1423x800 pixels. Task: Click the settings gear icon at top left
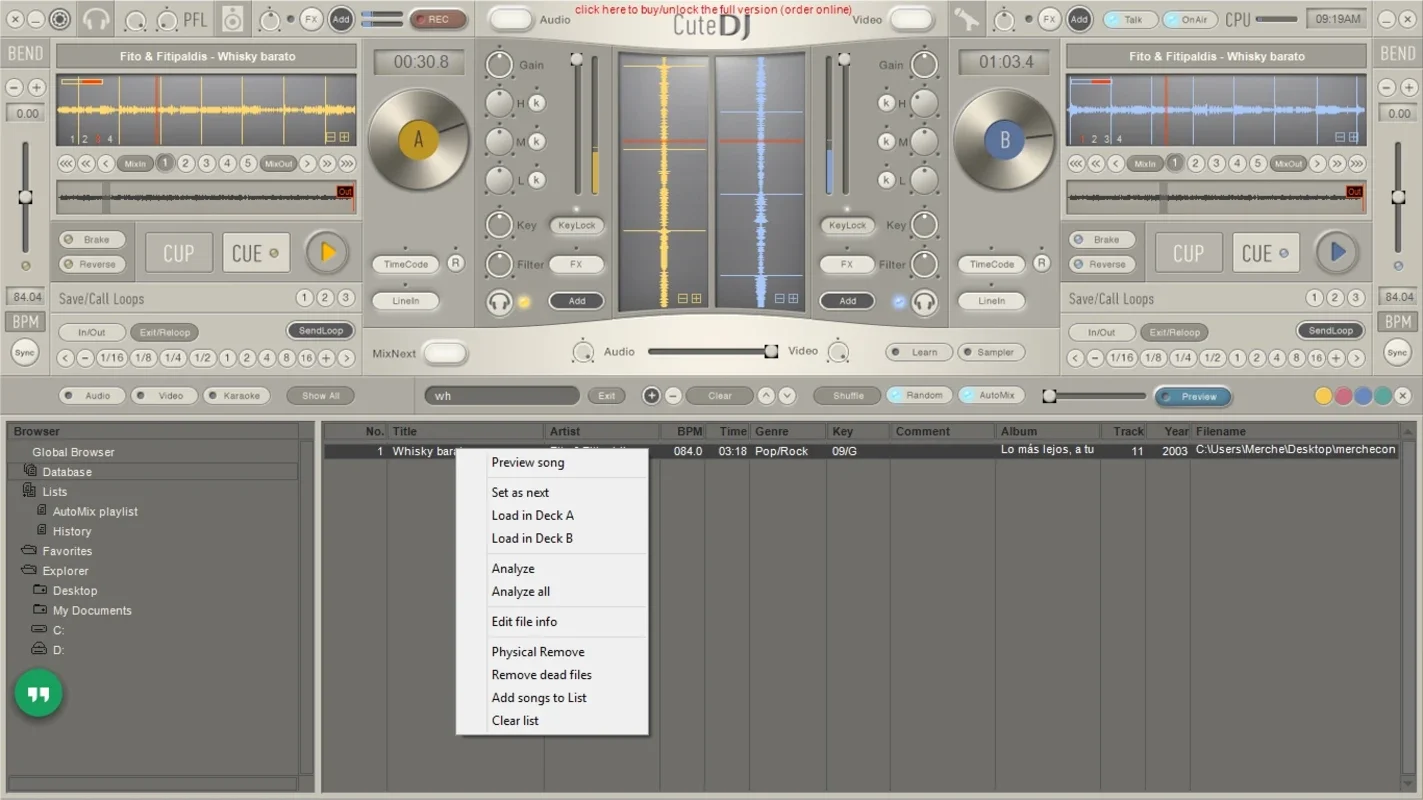pos(60,19)
